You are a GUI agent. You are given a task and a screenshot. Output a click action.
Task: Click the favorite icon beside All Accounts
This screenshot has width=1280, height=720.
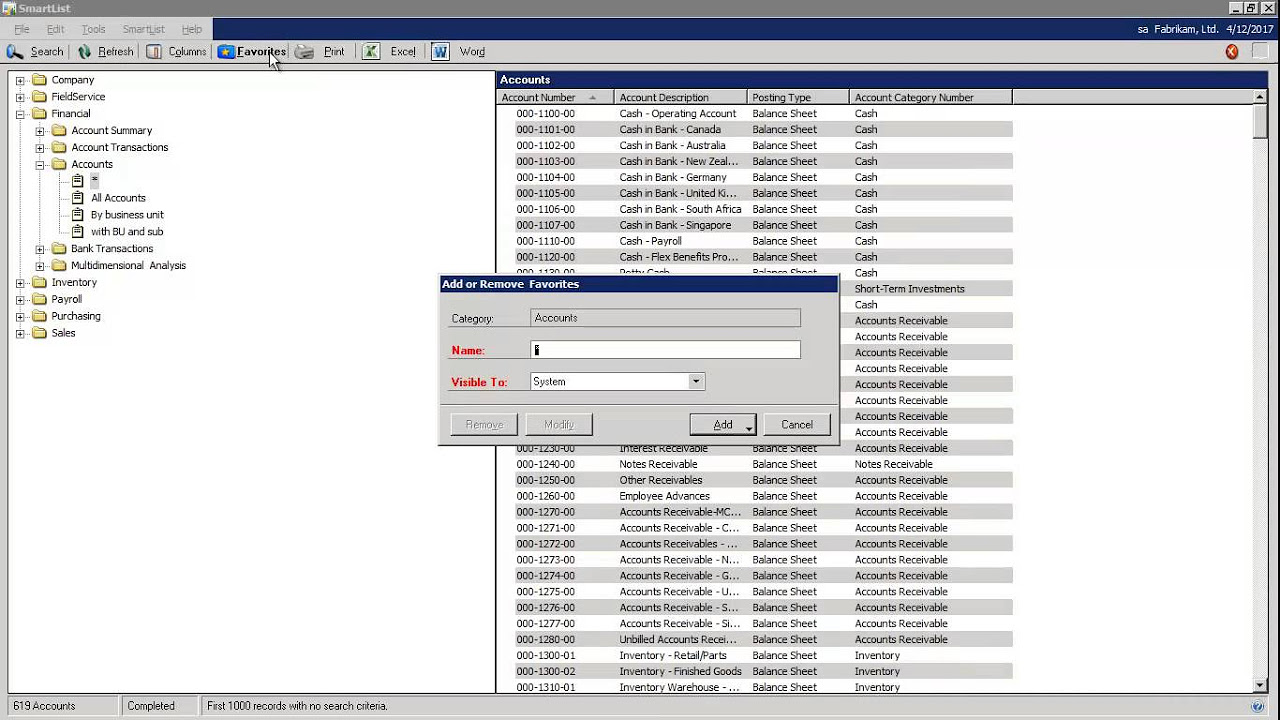[x=78, y=198]
